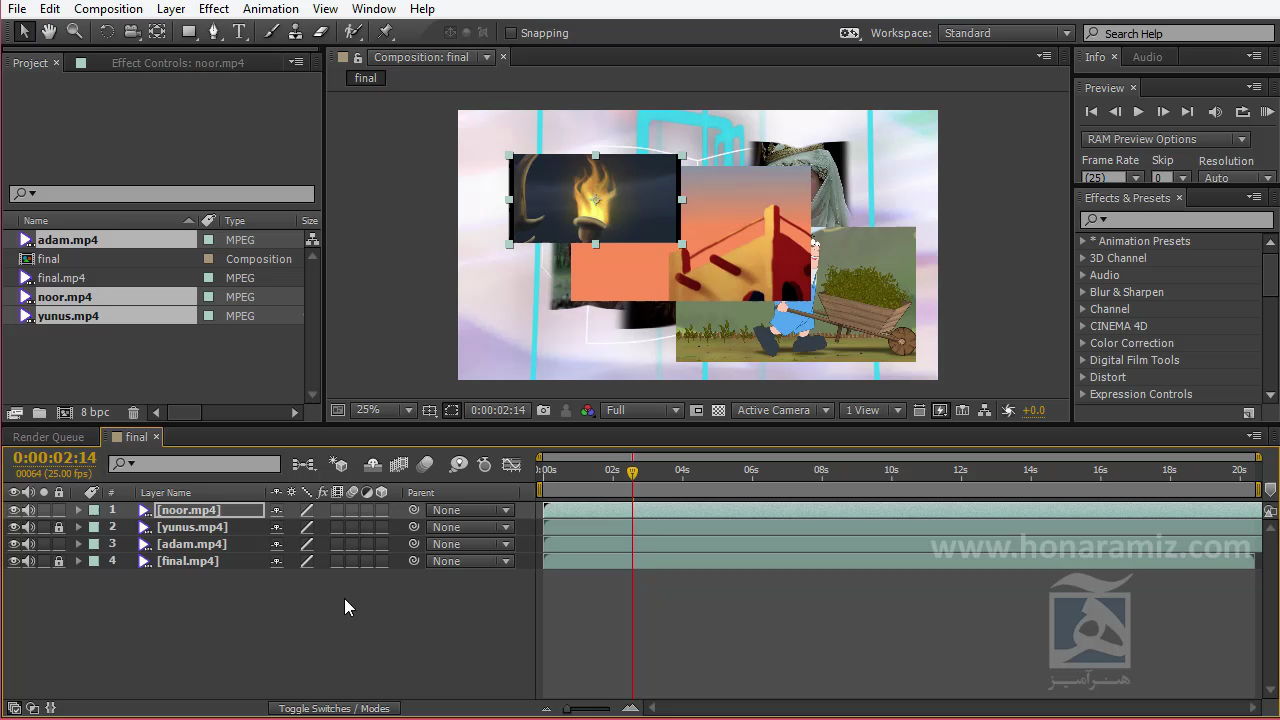
Task: Open the Layer menu
Action: 170,8
